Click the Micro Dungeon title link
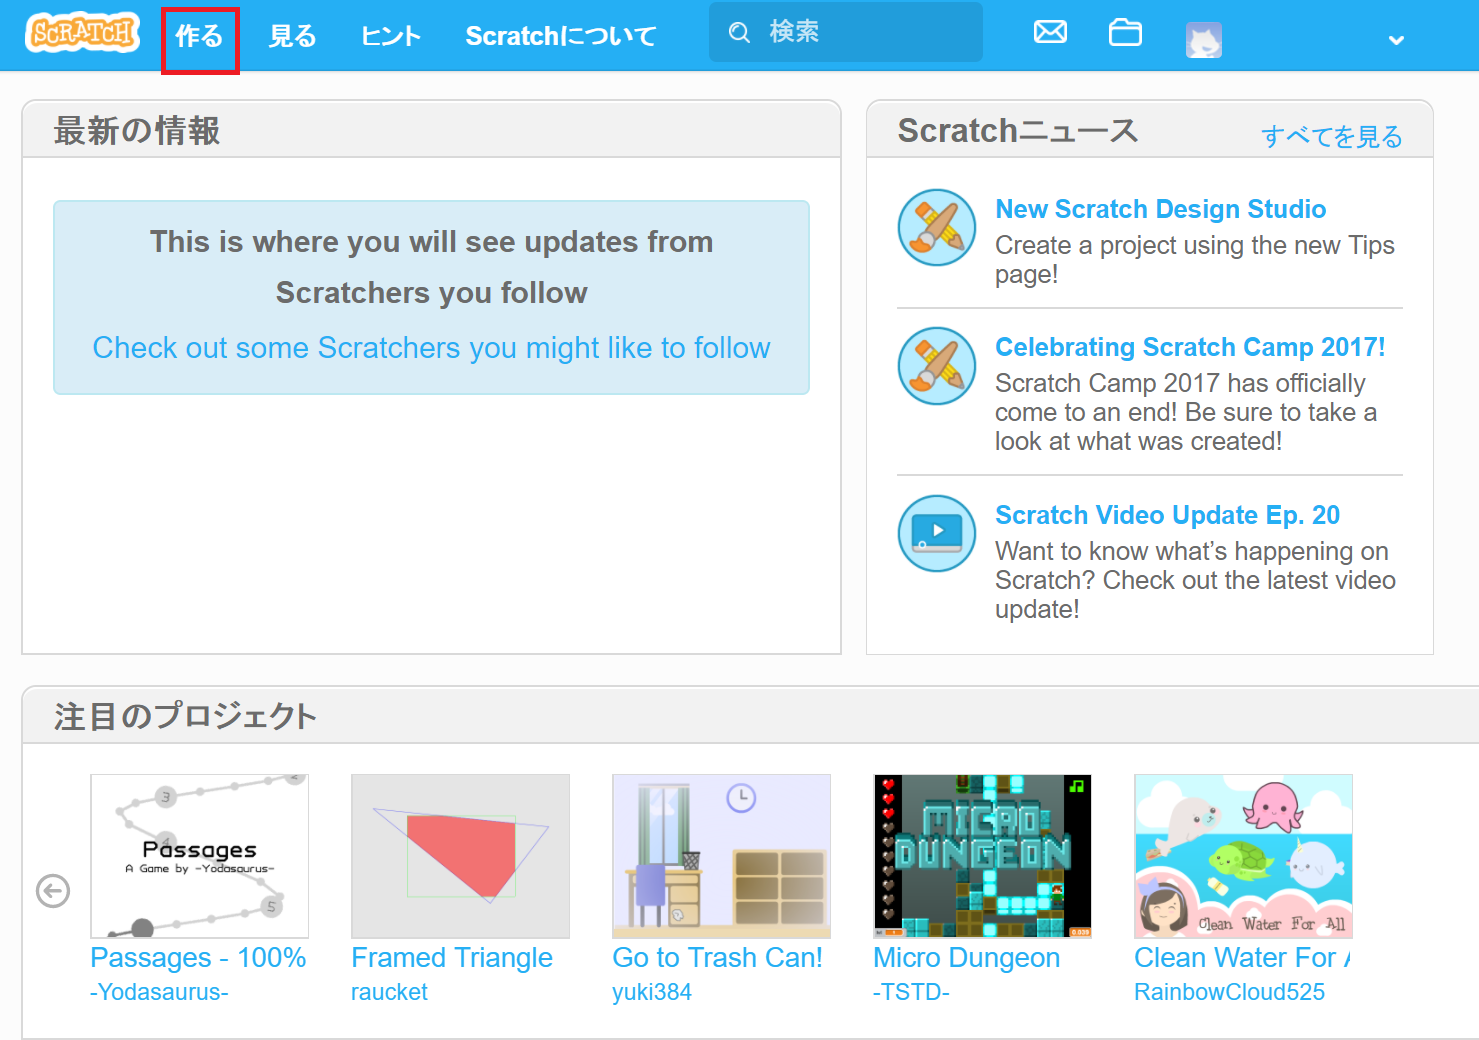 coord(966,957)
